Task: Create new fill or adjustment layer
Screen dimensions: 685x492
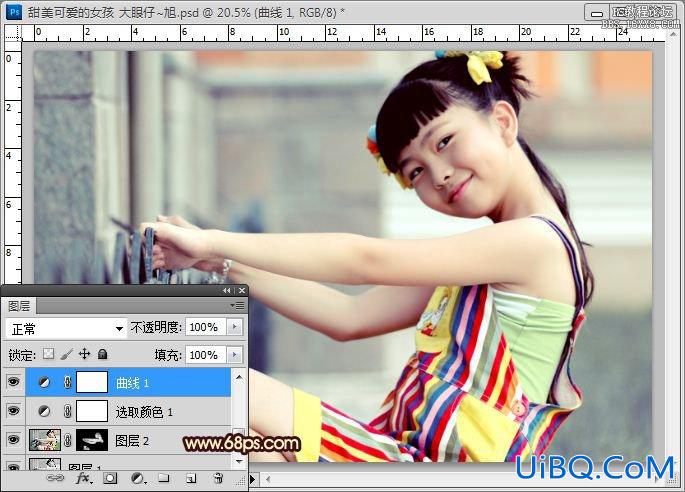Action: coord(138,478)
